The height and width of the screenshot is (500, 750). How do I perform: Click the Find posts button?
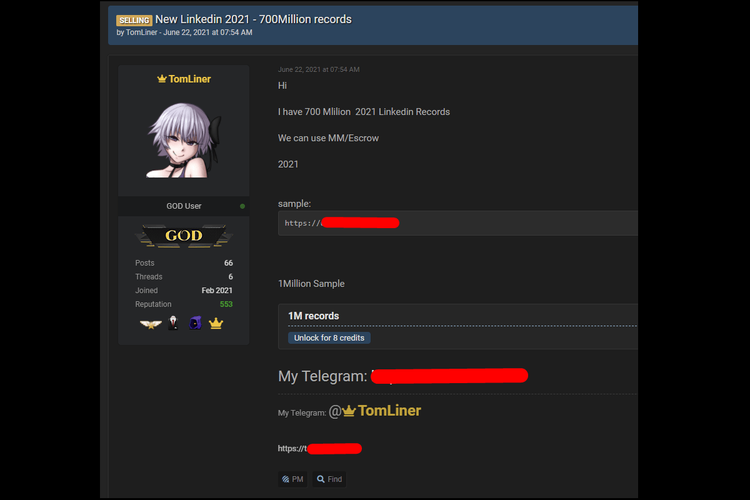330,479
